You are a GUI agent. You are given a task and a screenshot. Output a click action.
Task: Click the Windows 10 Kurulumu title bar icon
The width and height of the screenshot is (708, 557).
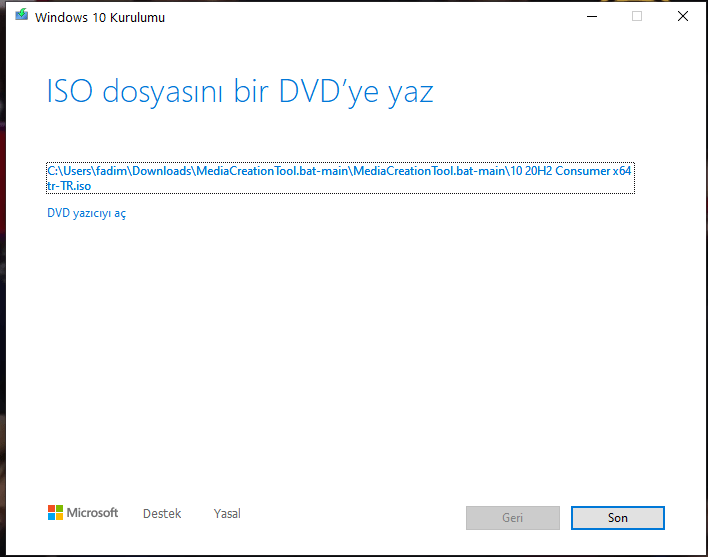[x=21, y=15]
